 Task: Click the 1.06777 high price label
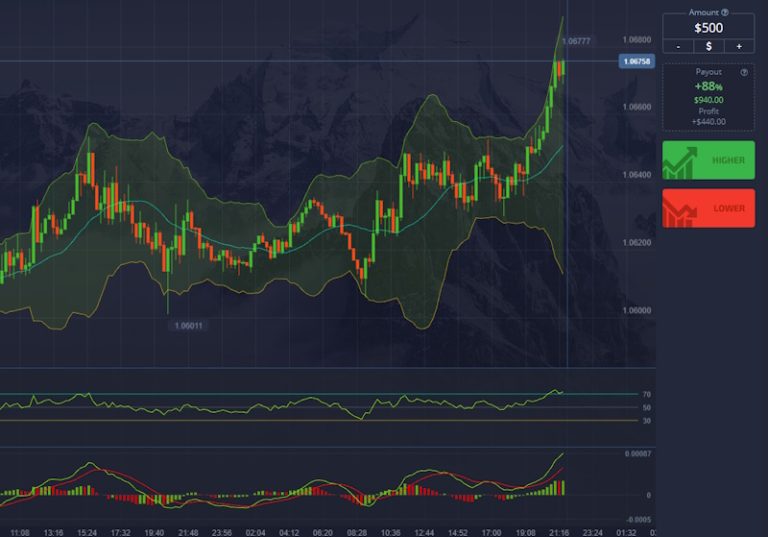pos(576,41)
